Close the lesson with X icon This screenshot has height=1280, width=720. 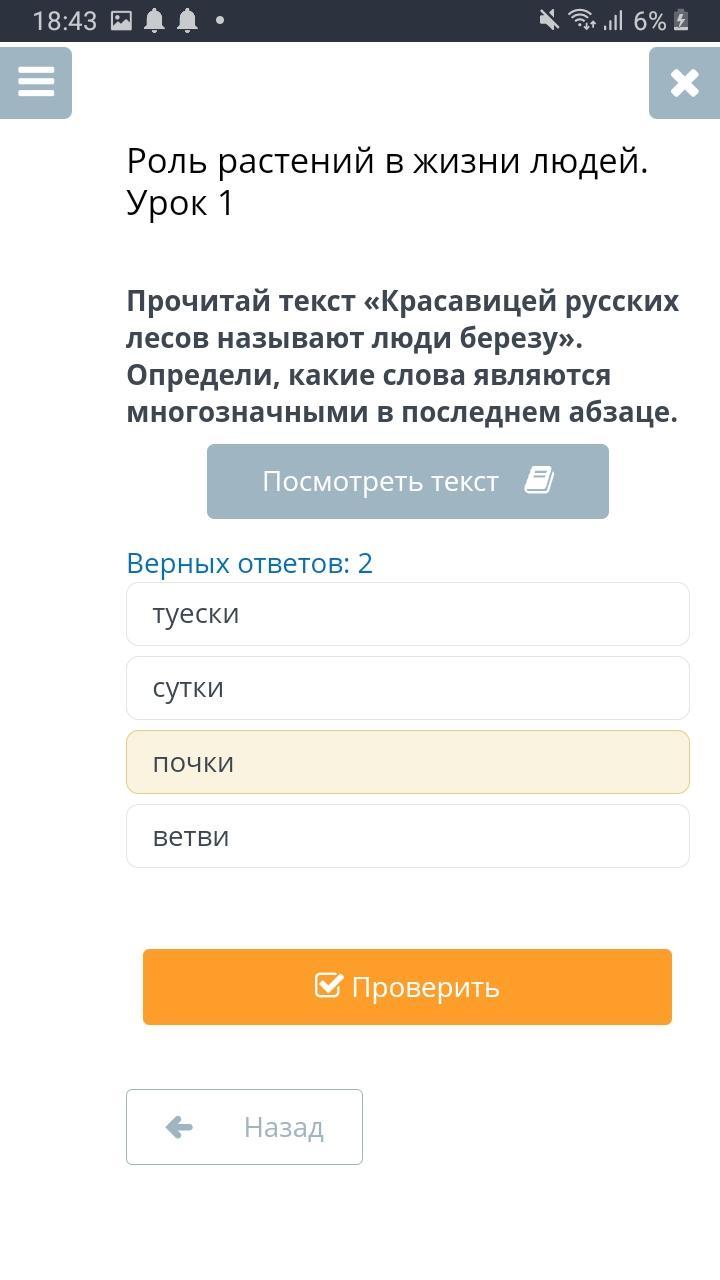(684, 83)
